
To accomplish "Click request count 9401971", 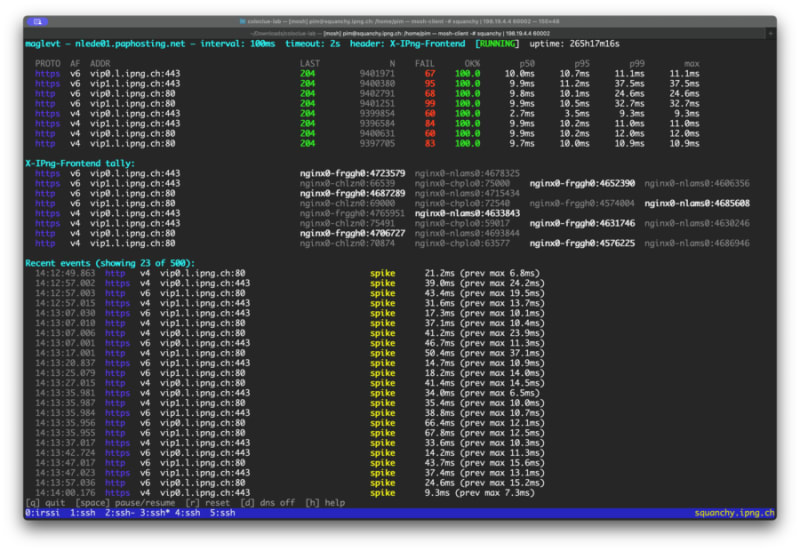I will pyautogui.click(x=378, y=74).
